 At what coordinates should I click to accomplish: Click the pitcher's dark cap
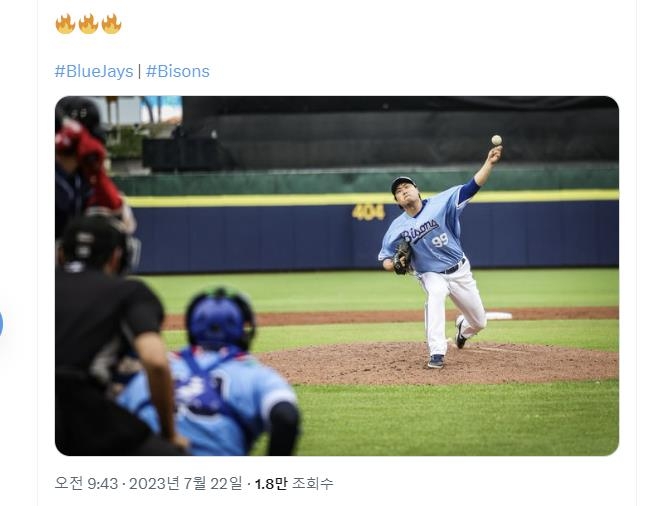(403, 183)
